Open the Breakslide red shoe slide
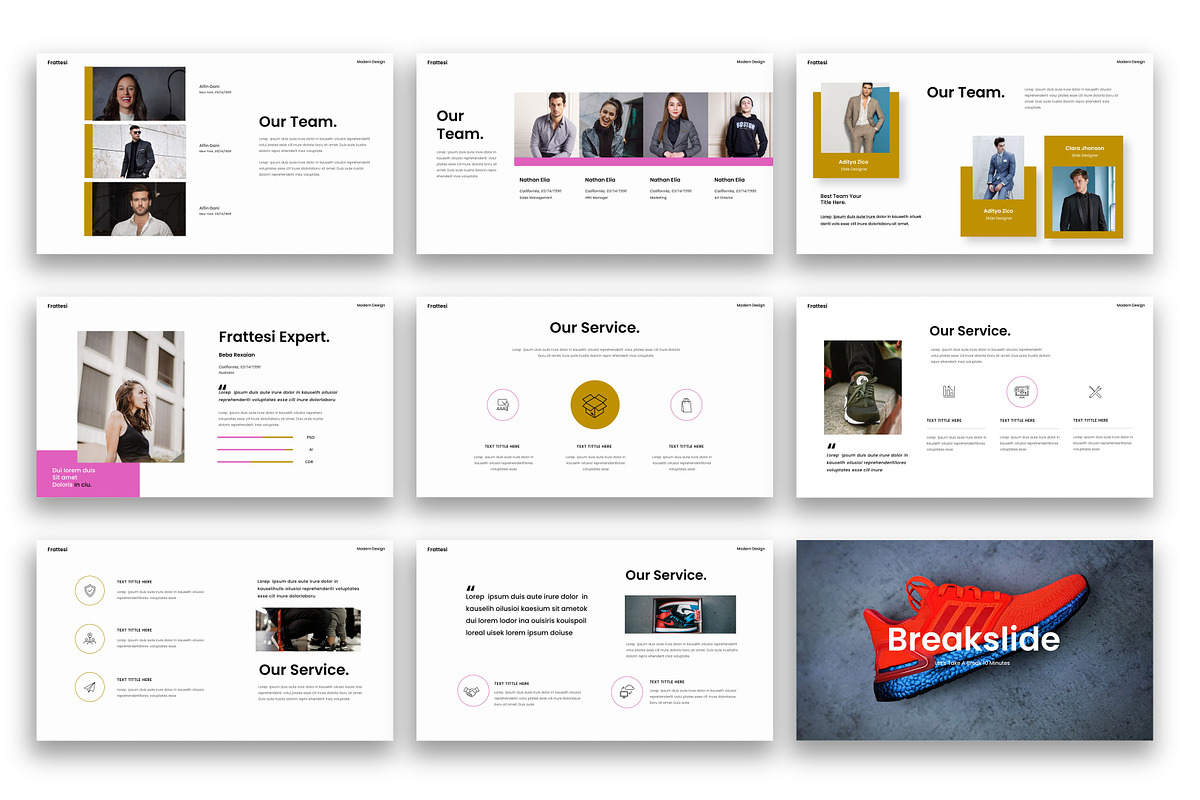This screenshot has height=800, width=1200. (974, 641)
